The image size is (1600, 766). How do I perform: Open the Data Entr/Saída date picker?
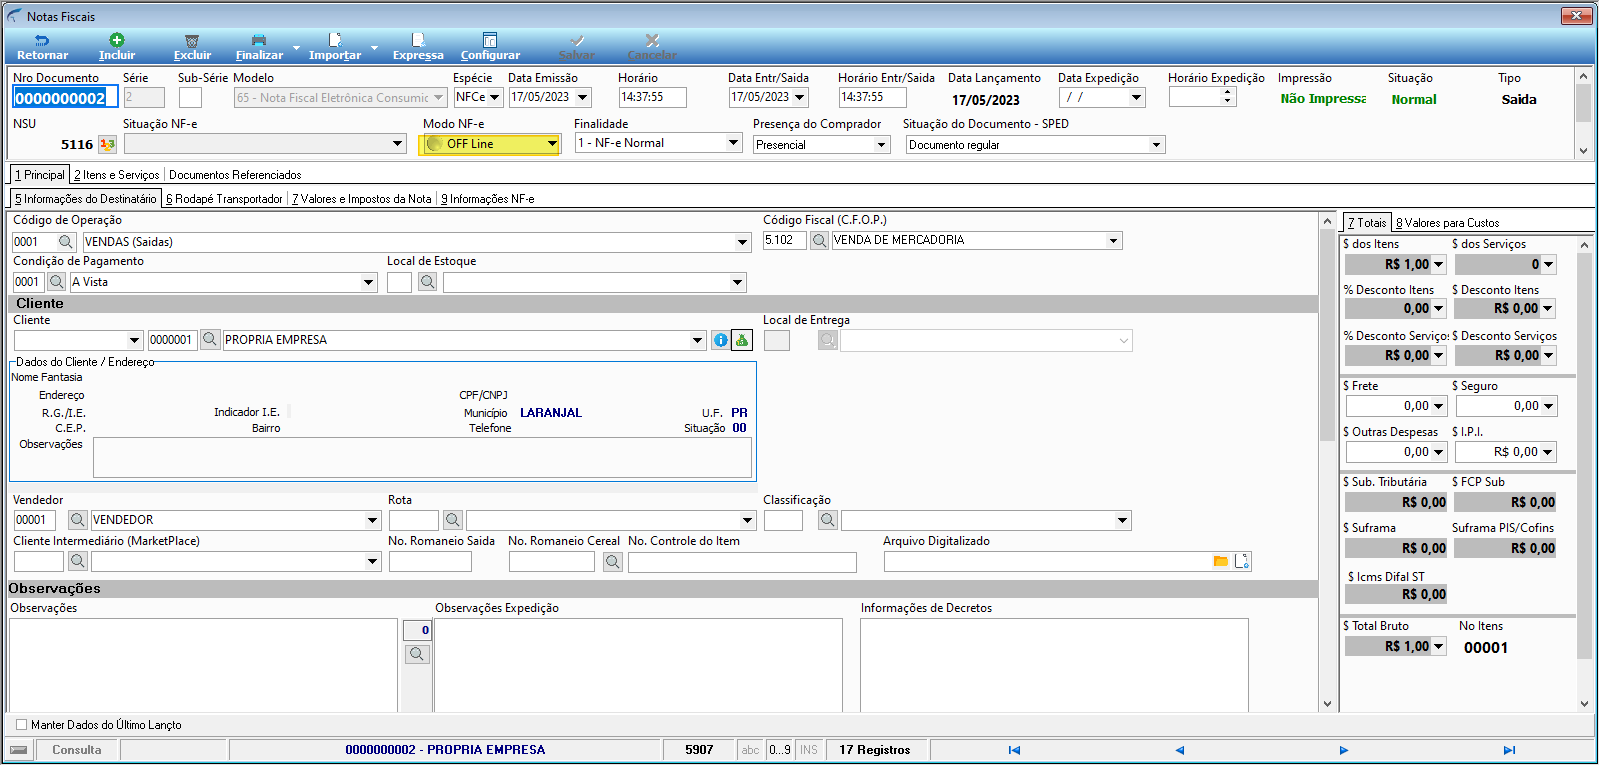[800, 98]
